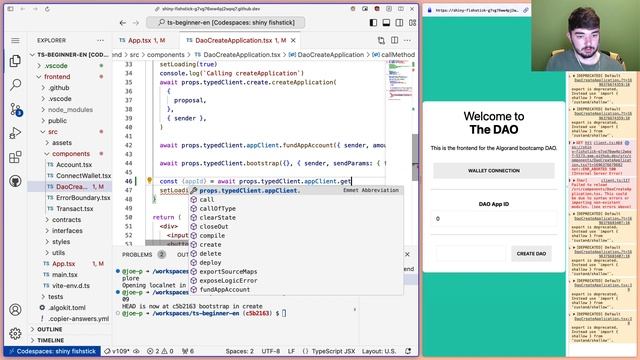This screenshot has width=640, height=360.
Task: Click the browser reload icon
Action: (47, 9)
